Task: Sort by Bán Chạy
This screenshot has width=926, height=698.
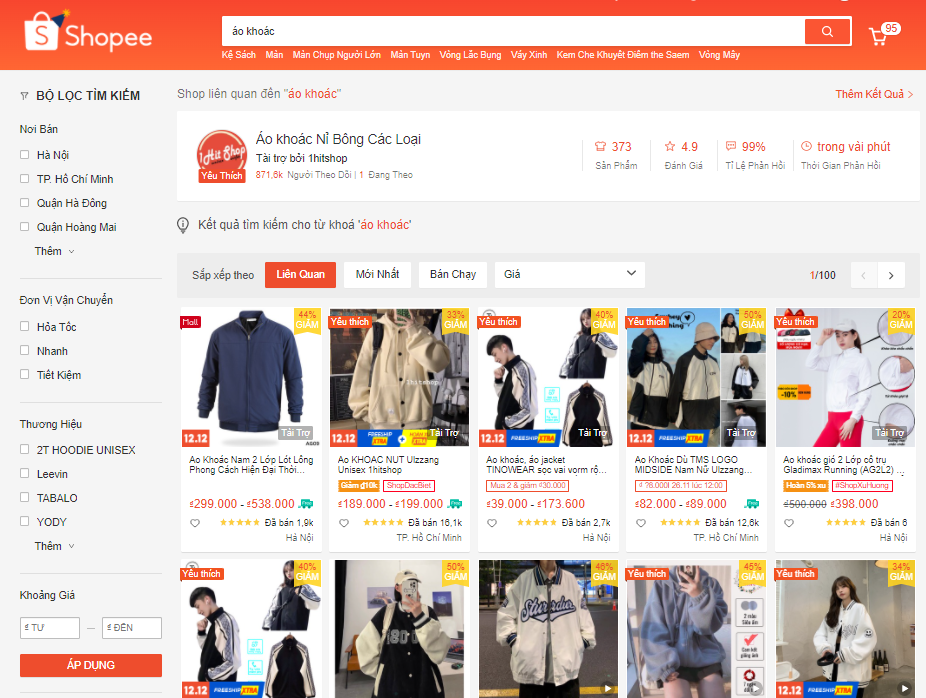Action: [453, 274]
